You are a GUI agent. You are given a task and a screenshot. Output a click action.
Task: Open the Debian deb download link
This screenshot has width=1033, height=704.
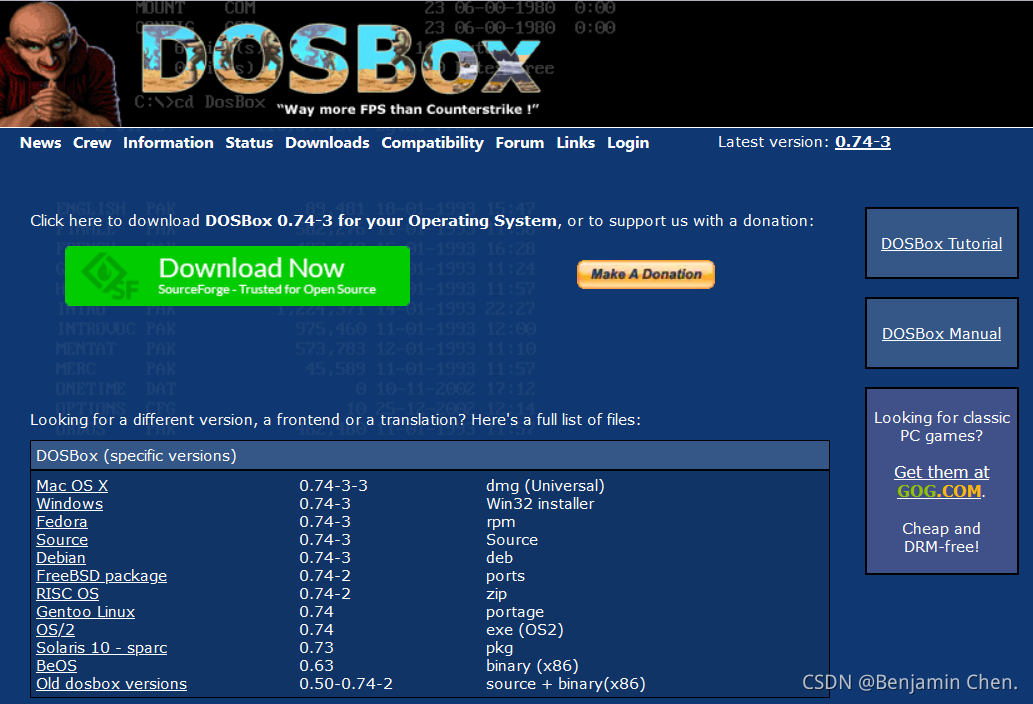point(61,558)
